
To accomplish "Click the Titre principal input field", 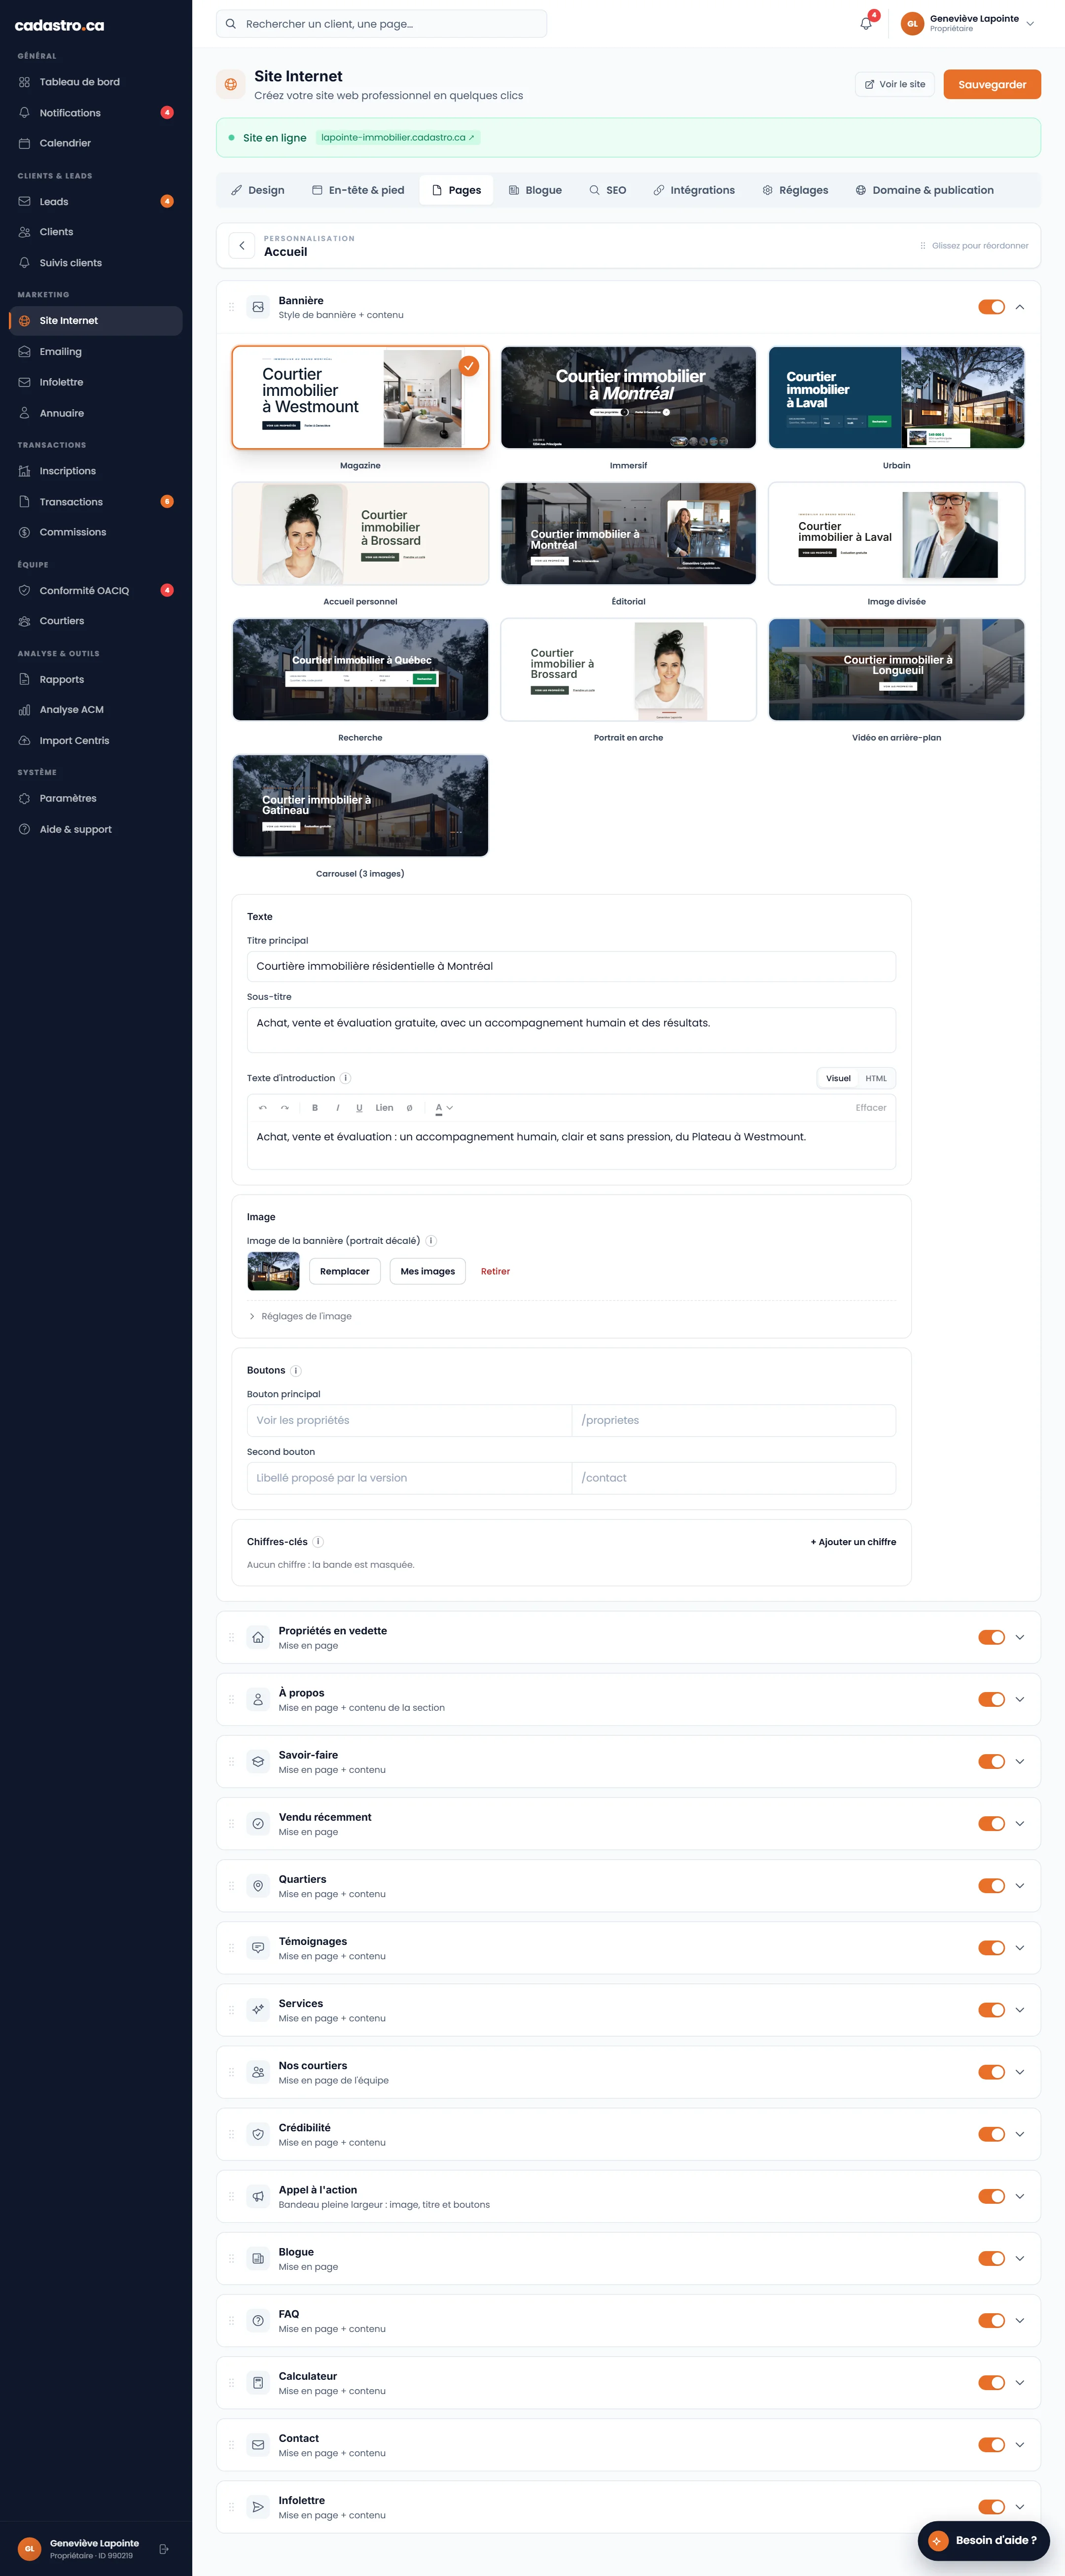I will (x=571, y=966).
